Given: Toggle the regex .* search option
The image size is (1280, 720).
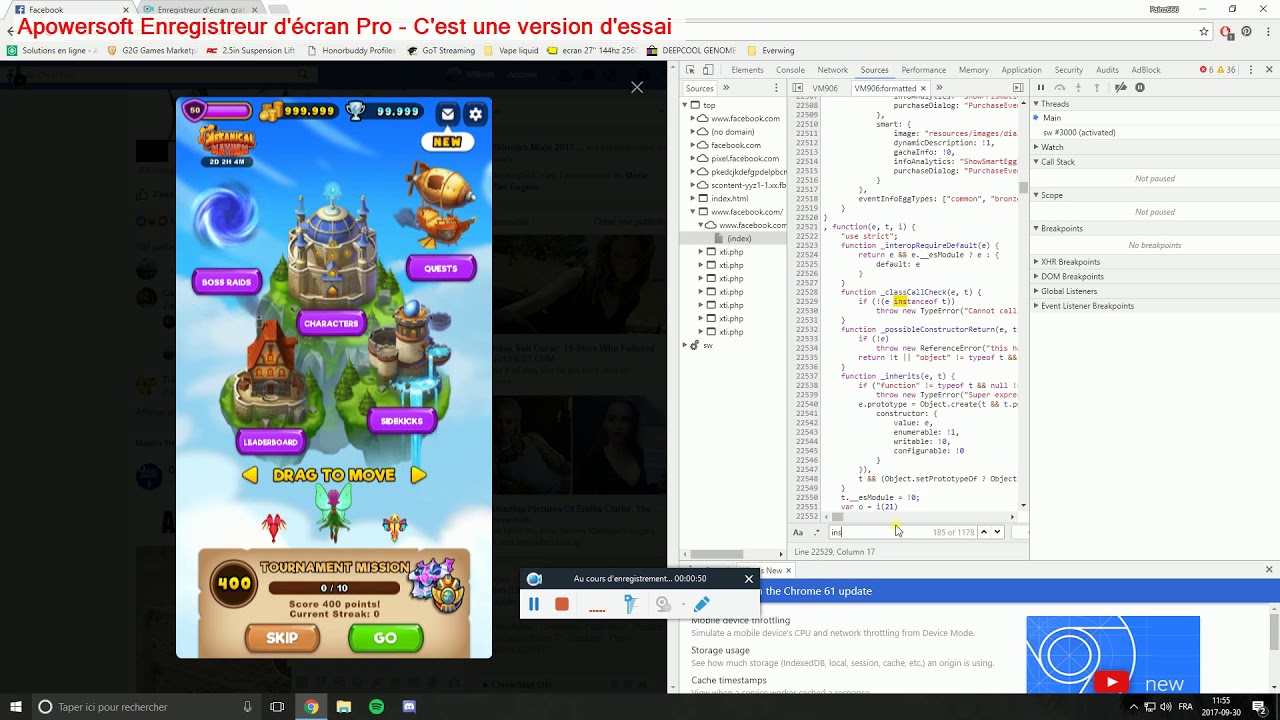Looking at the screenshot, I should [x=816, y=532].
